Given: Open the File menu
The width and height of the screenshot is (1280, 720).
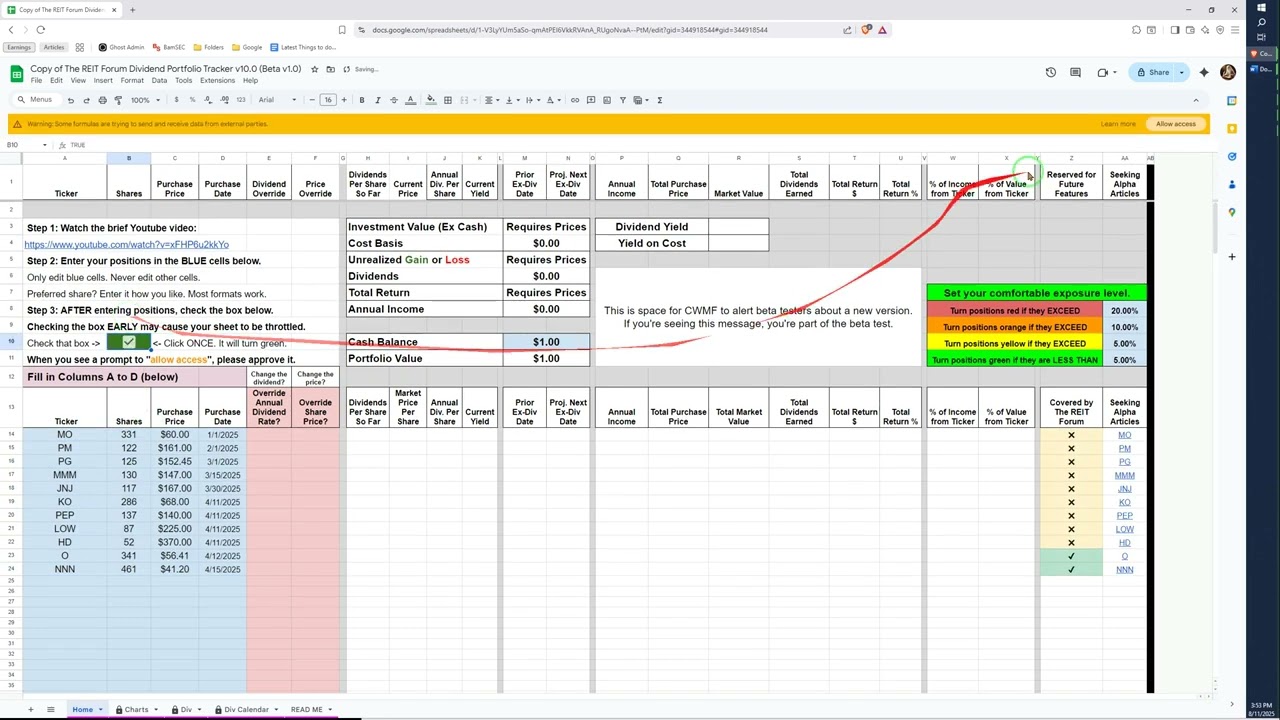Looking at the screenshot, I should [x=36, y=80].
